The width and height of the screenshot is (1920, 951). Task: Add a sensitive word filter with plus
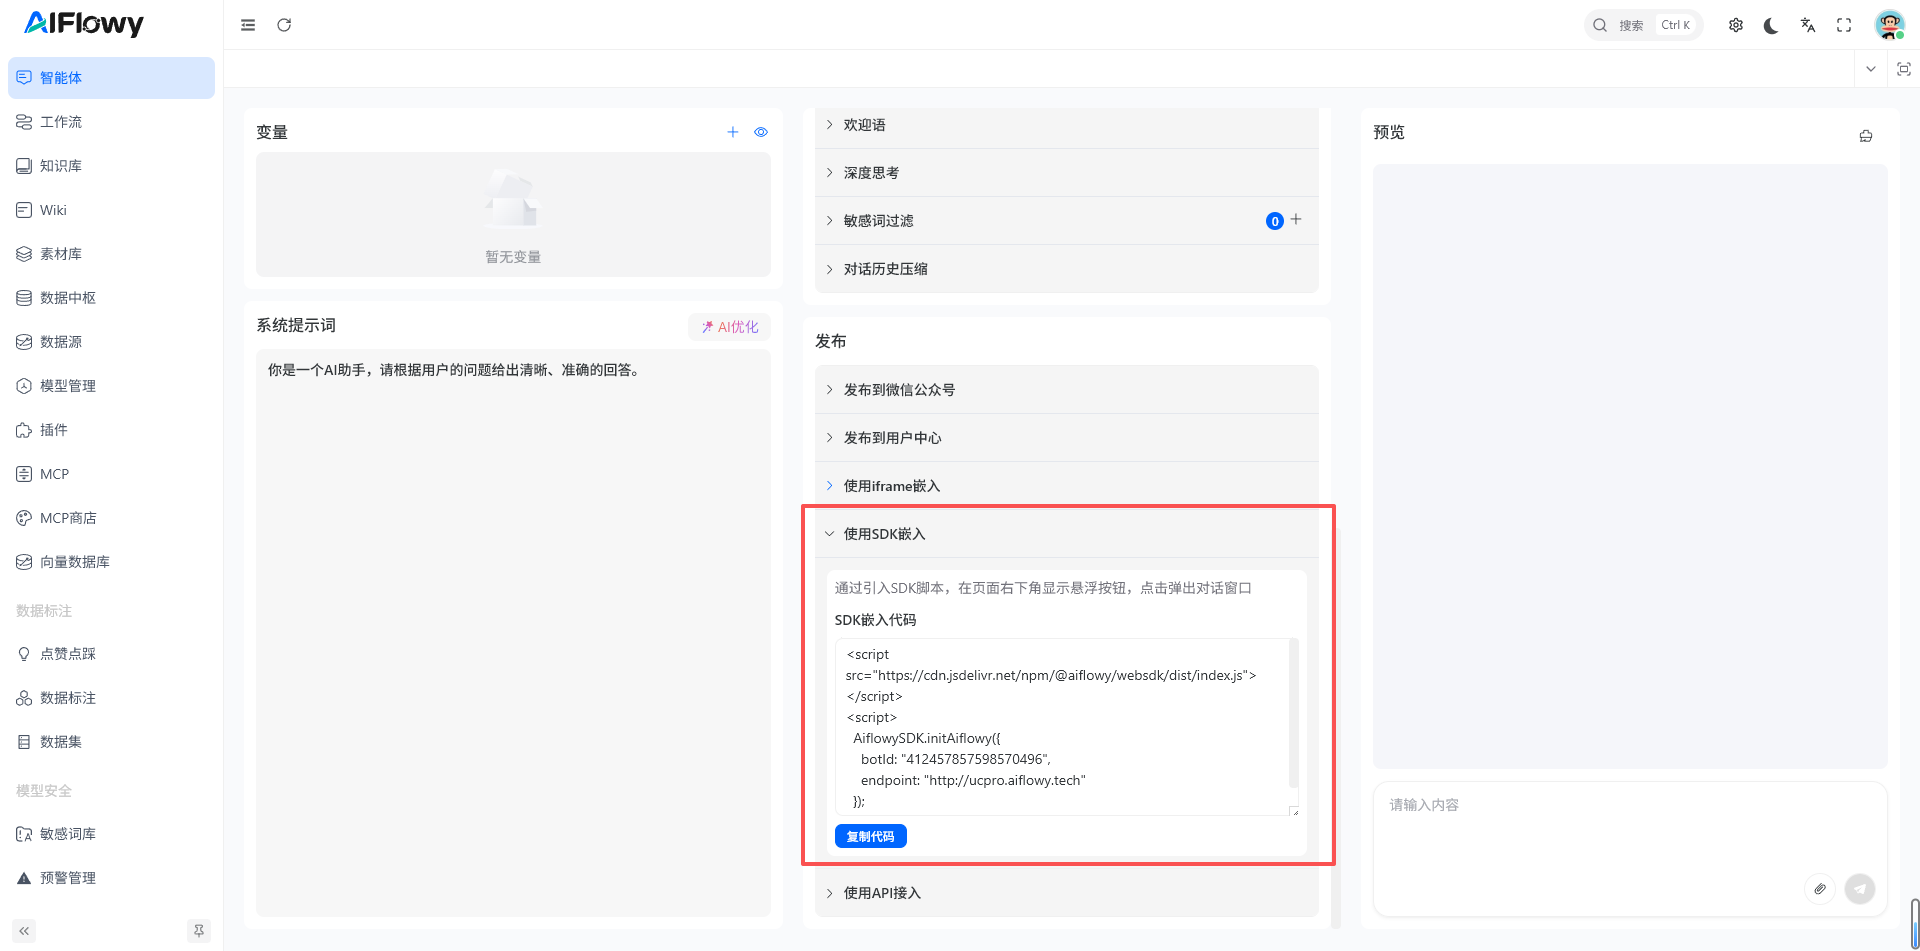pyautogui.click(x=1296, y=219)
